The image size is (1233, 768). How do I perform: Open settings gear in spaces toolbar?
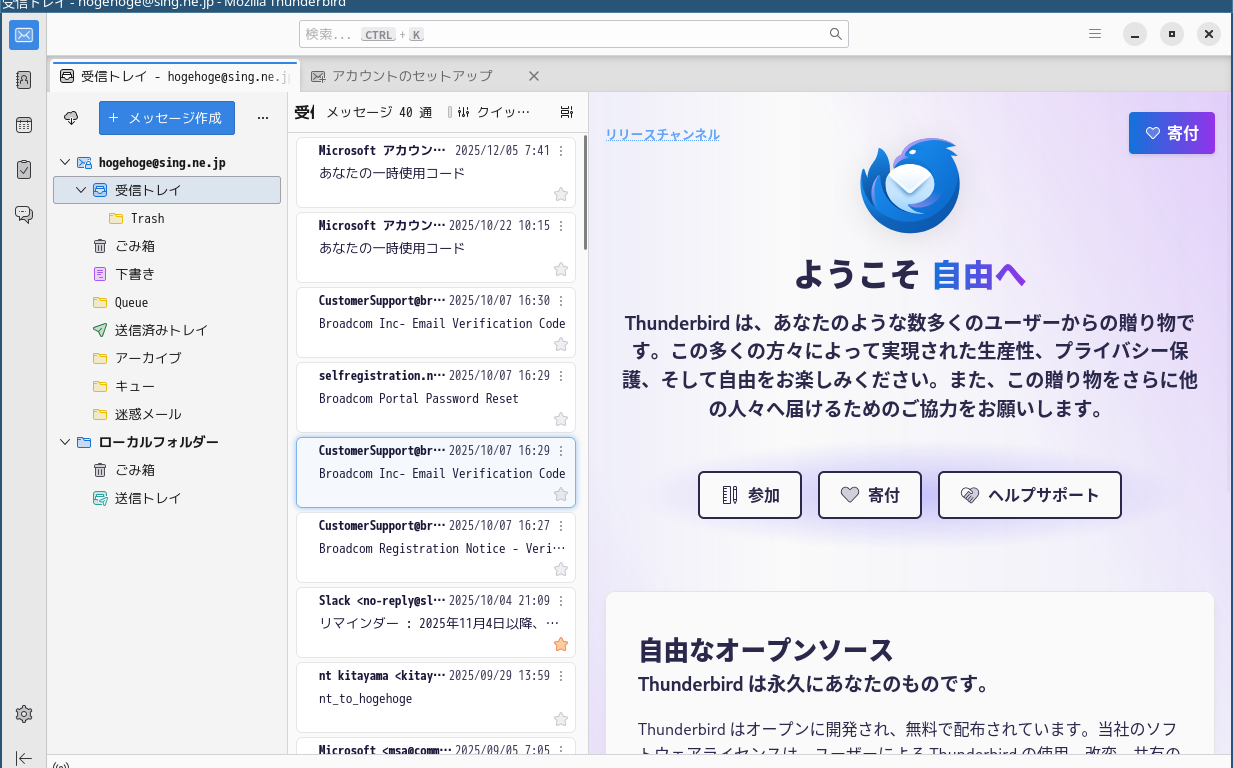pos(24,714)
